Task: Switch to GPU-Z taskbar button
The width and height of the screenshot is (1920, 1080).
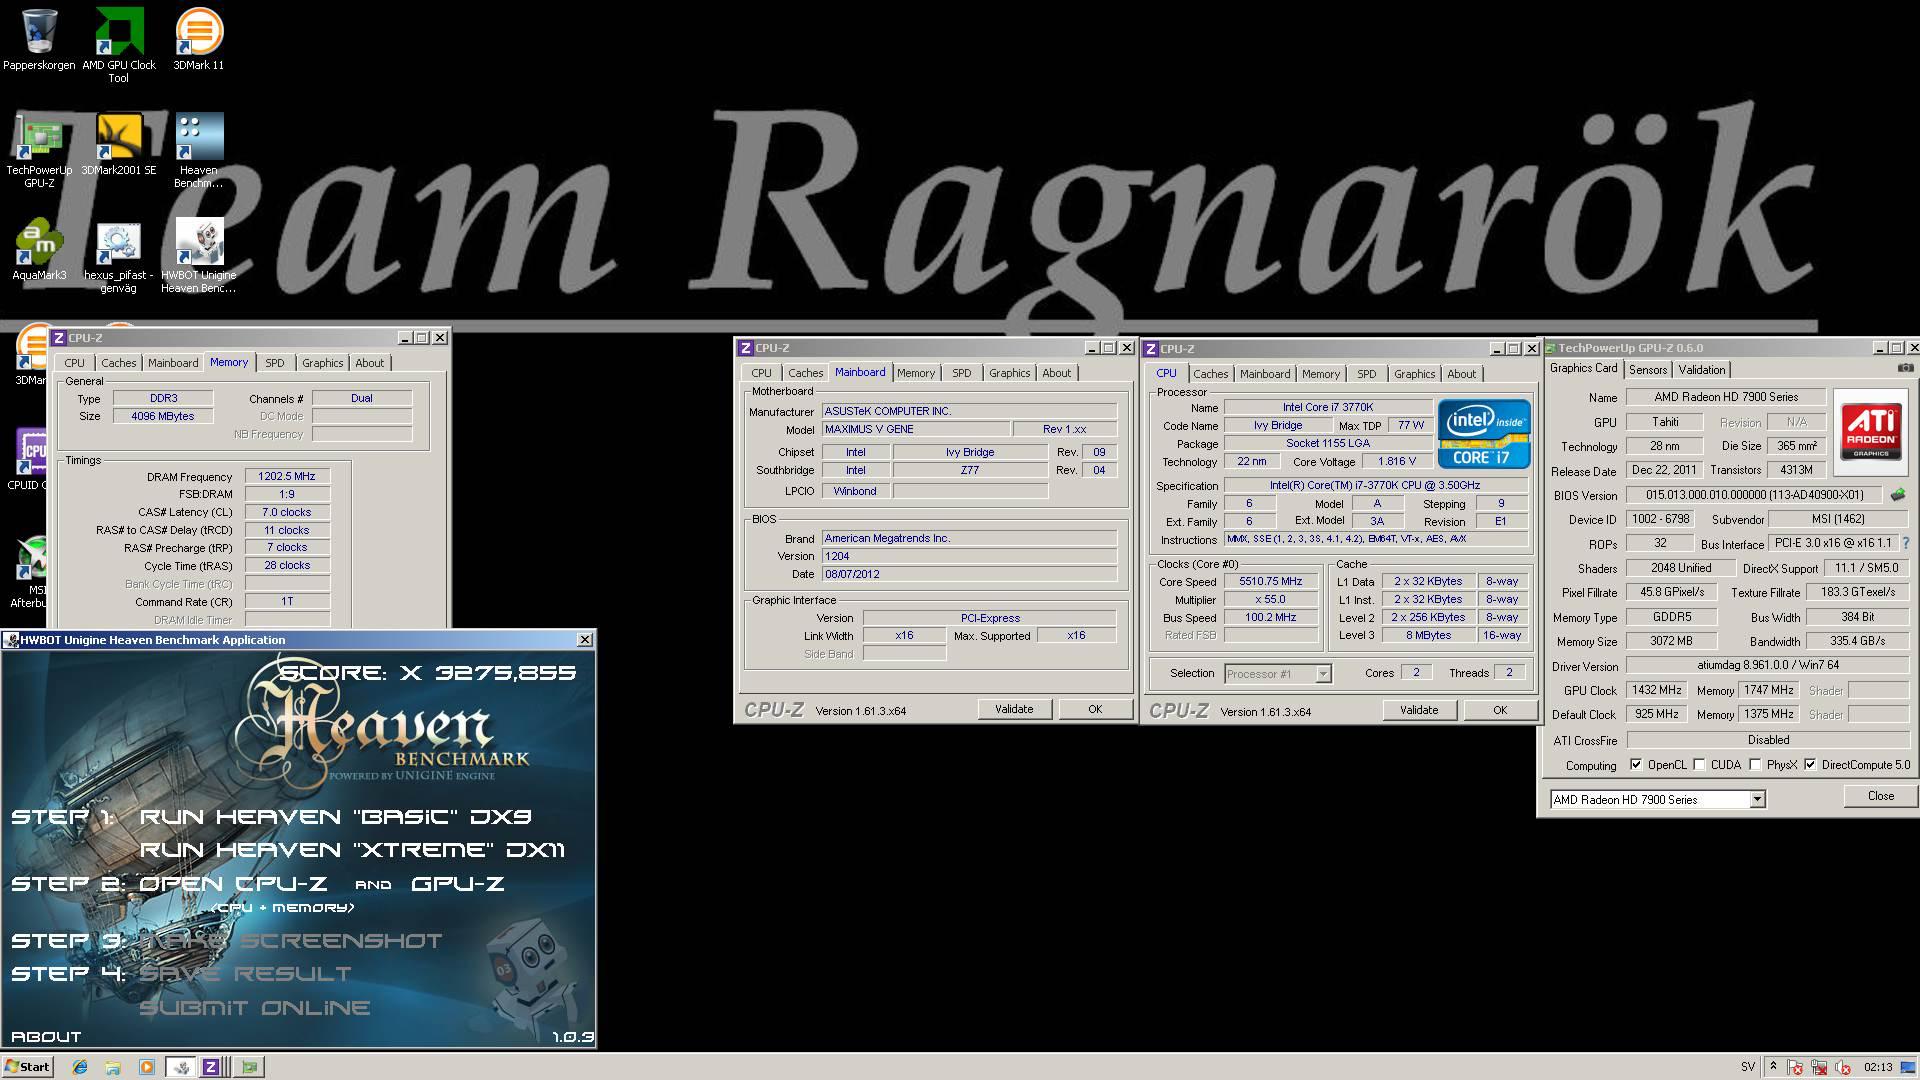Action: tap(249, 1067)
